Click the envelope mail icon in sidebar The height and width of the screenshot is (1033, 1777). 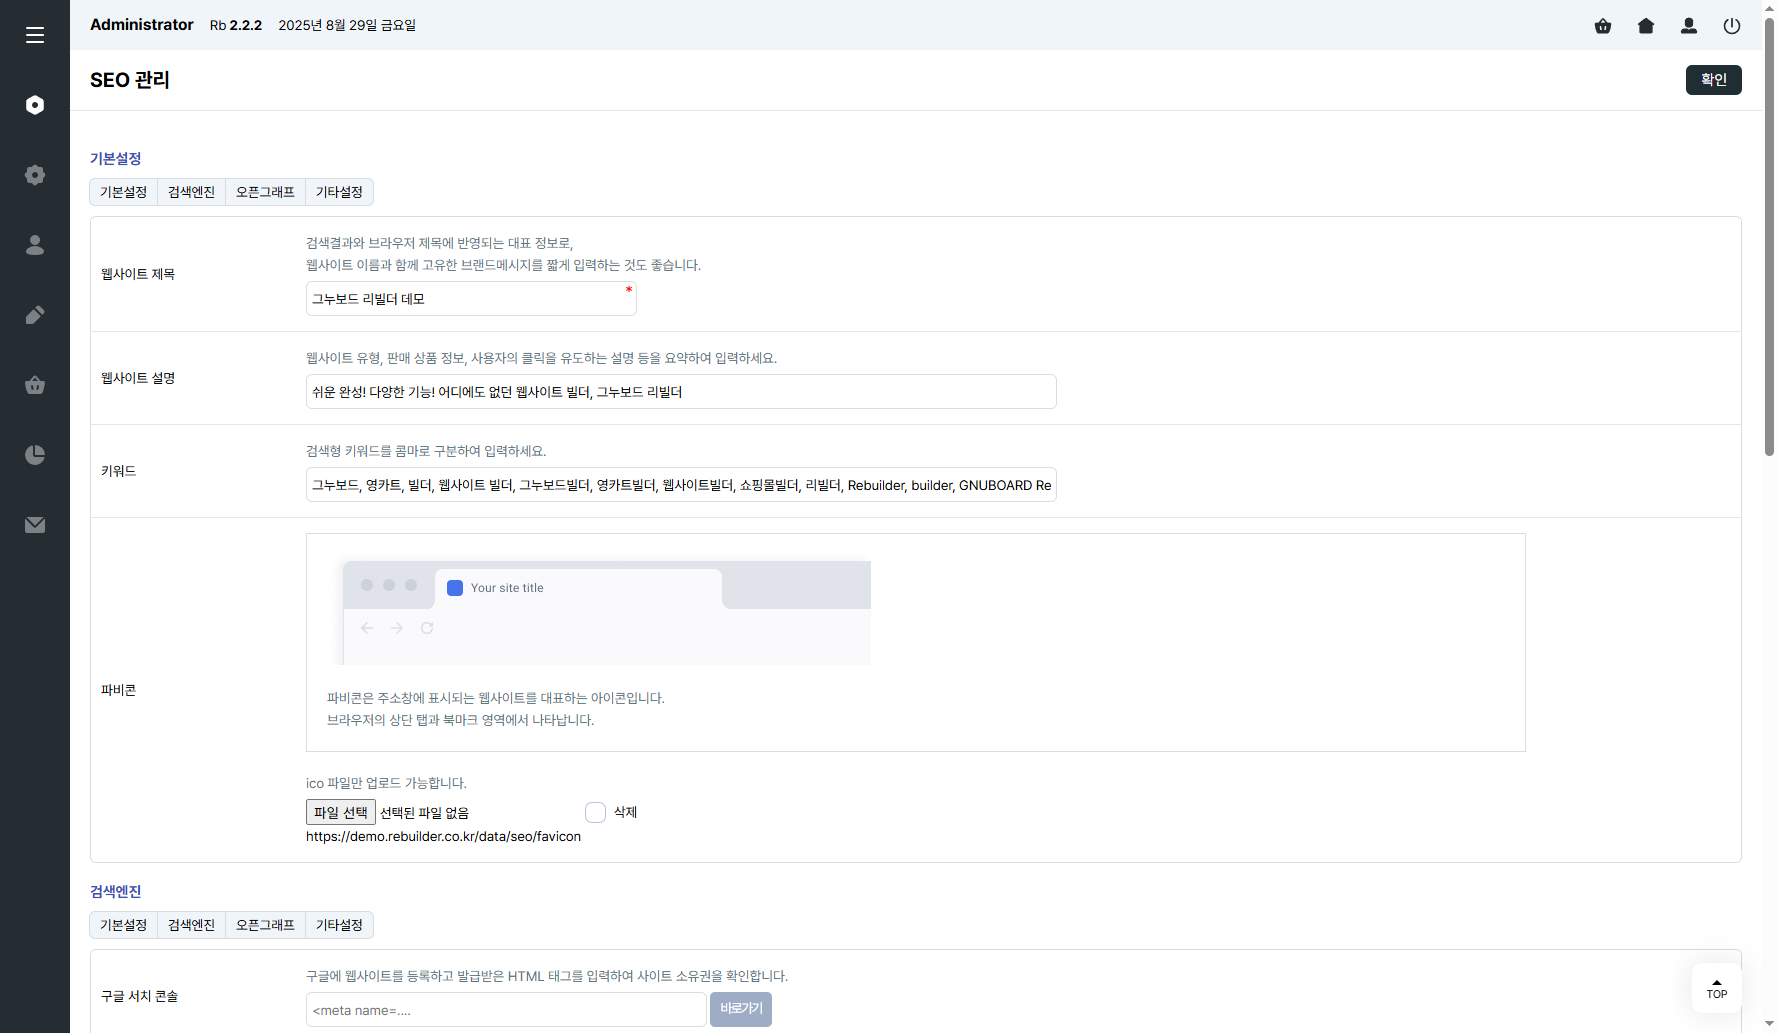point(35,525)
